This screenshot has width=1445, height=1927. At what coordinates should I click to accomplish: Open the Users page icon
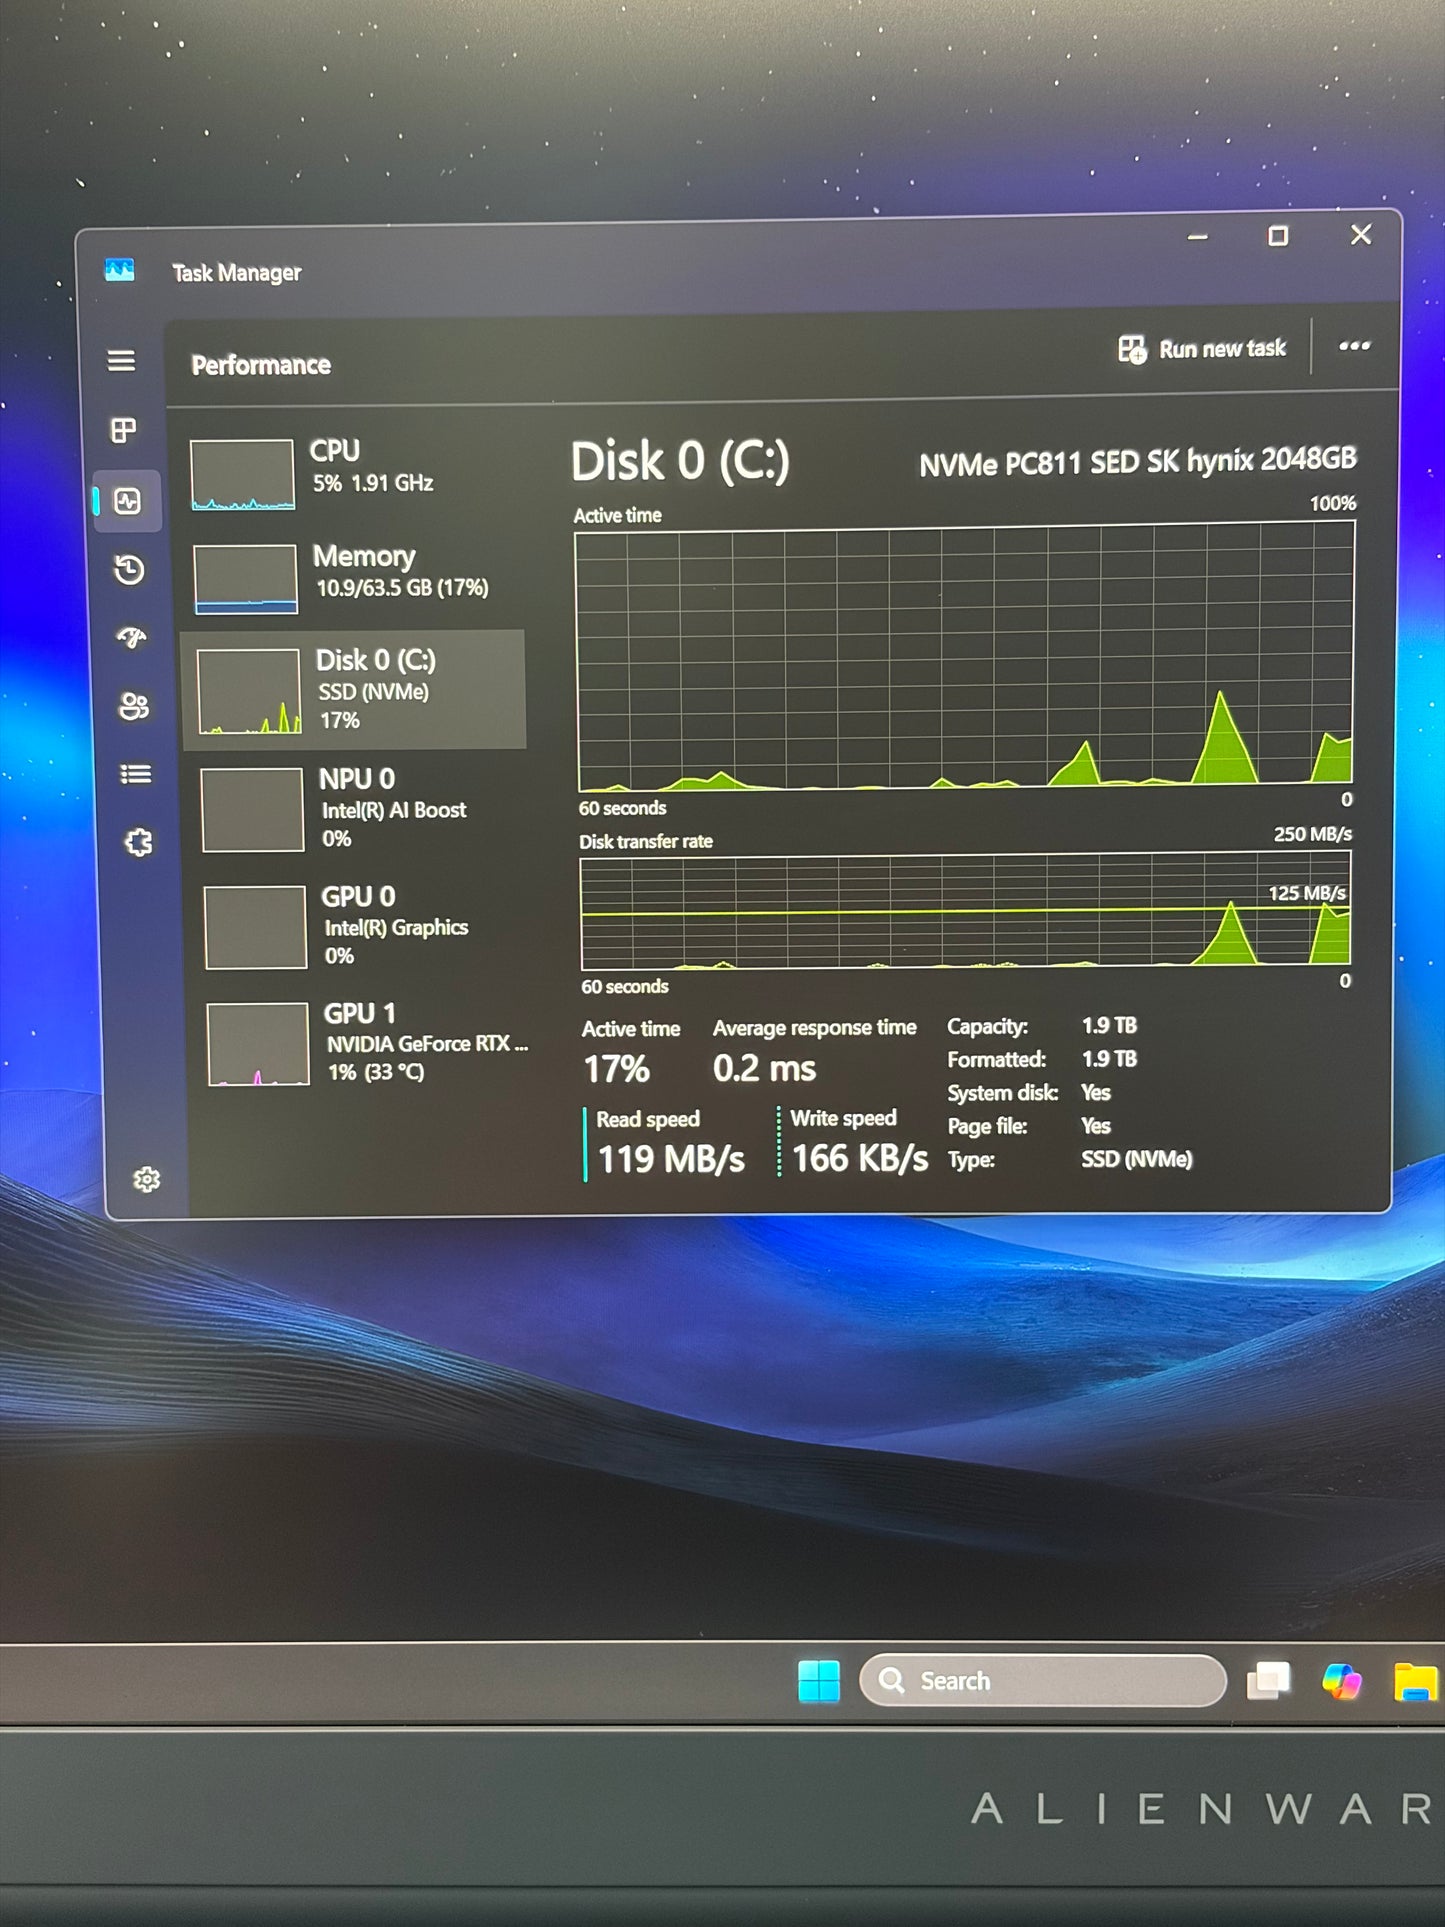(134, 706)
